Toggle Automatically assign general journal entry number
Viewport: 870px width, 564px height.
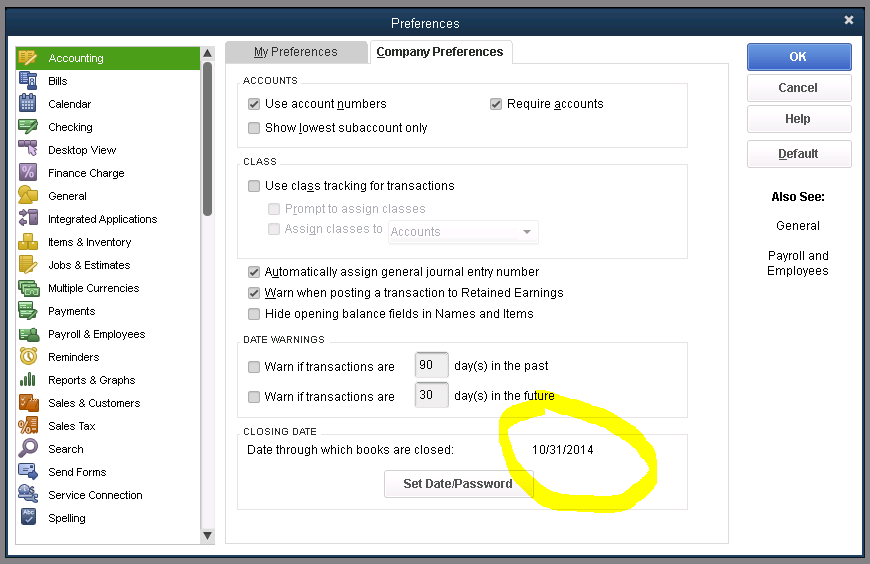pyautogui.click(x=254, y=272)
